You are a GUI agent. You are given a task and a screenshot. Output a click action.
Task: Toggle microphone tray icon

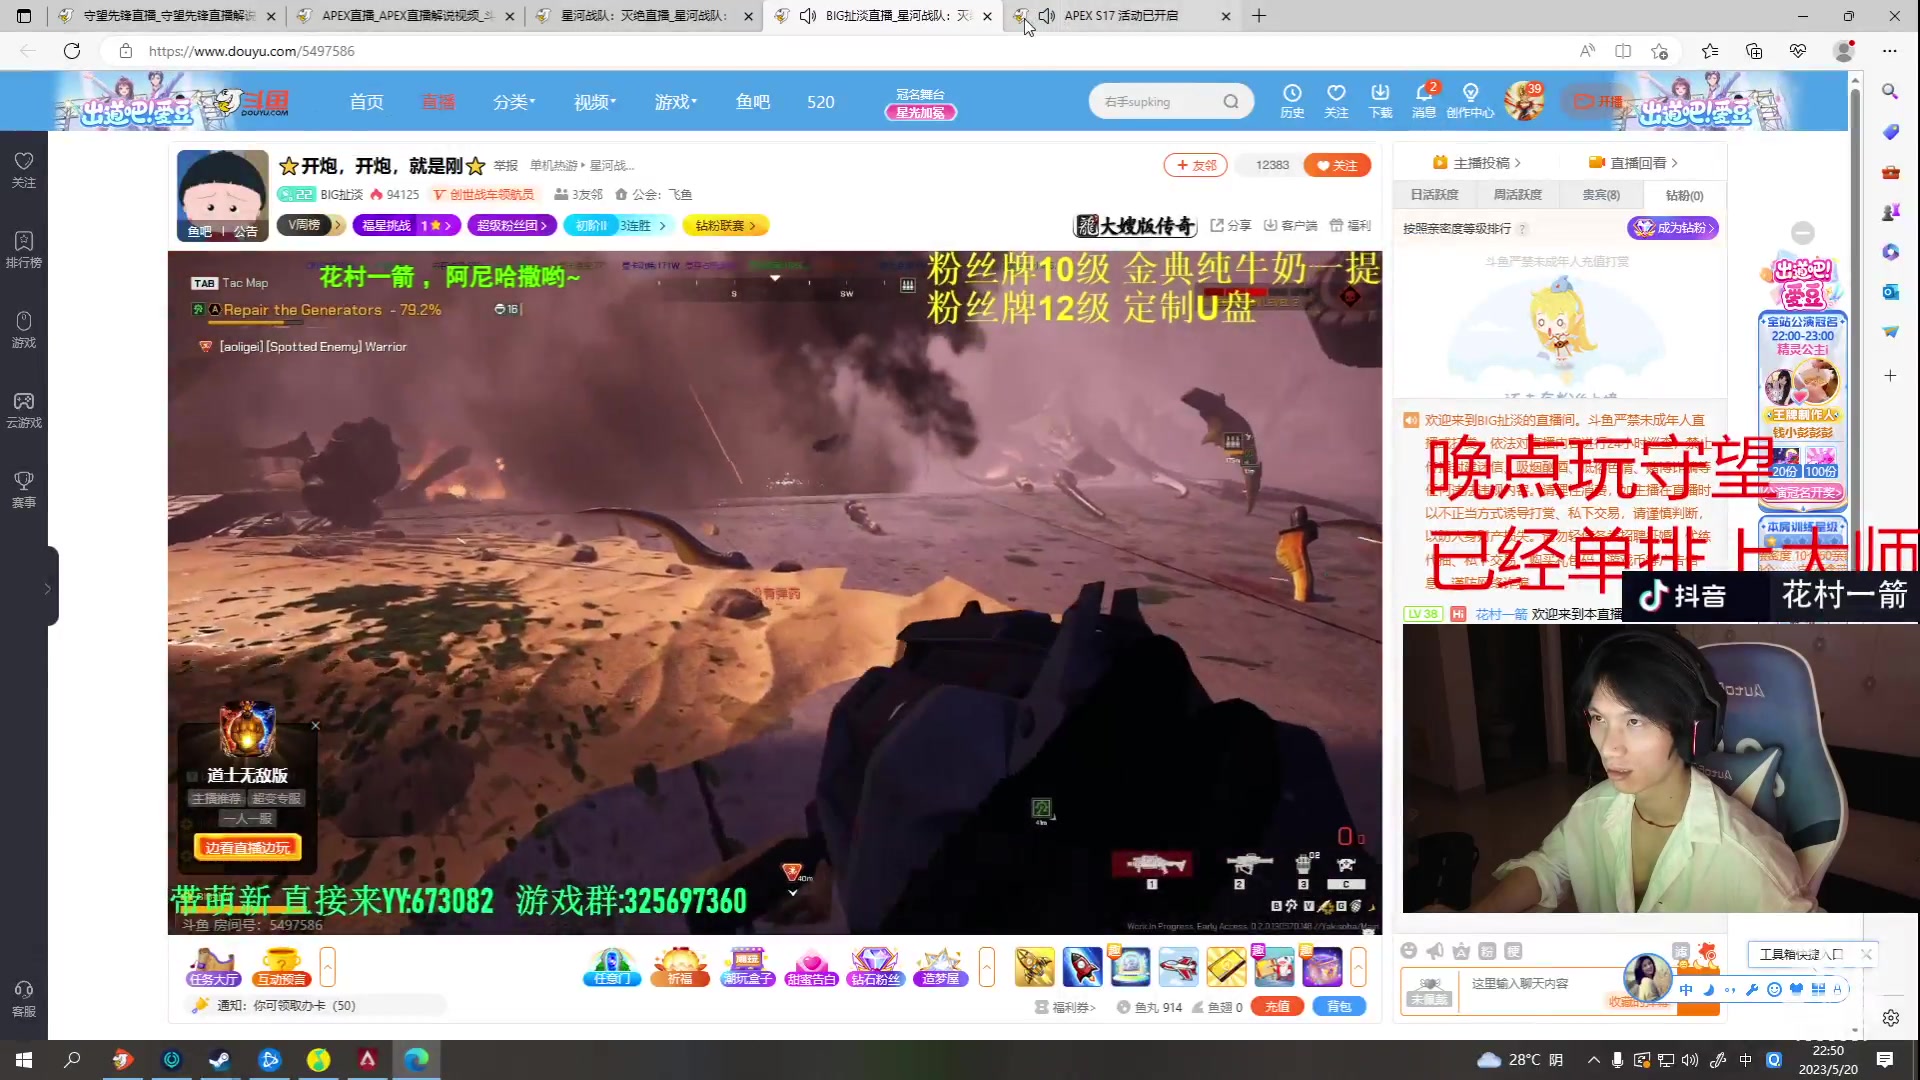pos(1617,1060)
